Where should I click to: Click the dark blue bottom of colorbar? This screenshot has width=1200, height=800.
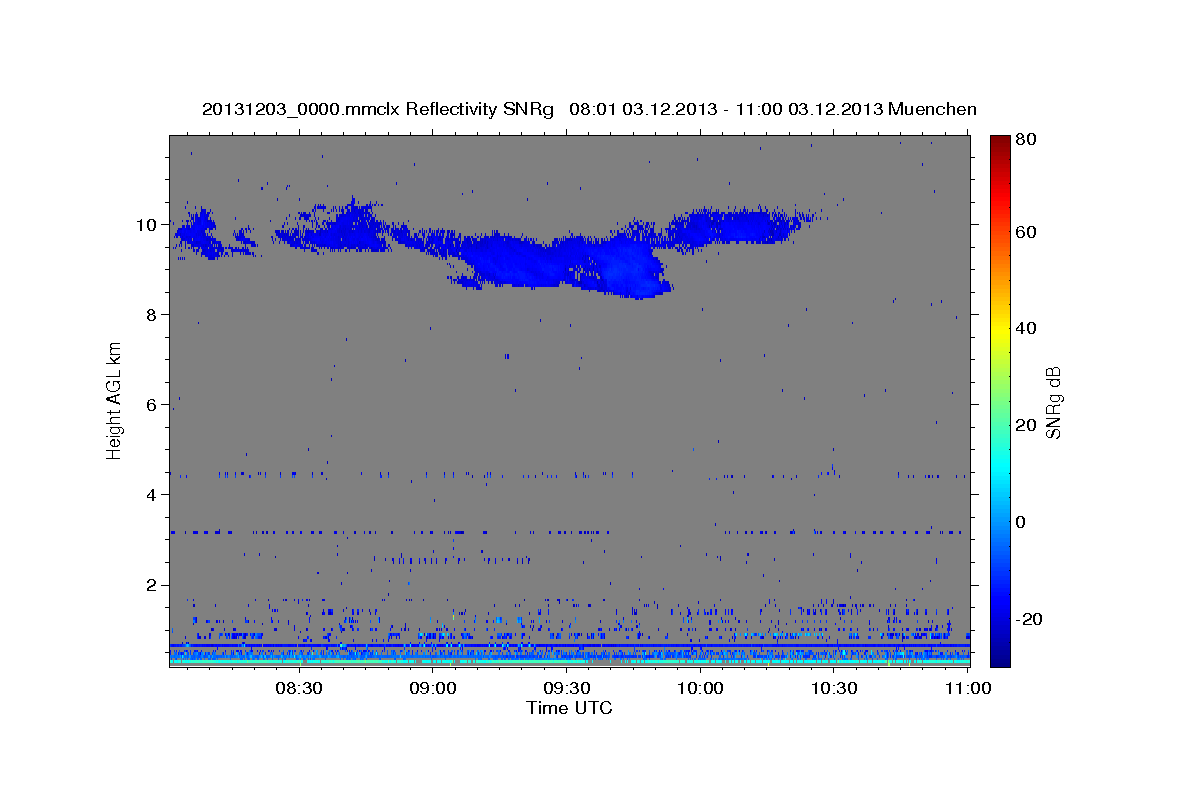[1000, 655]
